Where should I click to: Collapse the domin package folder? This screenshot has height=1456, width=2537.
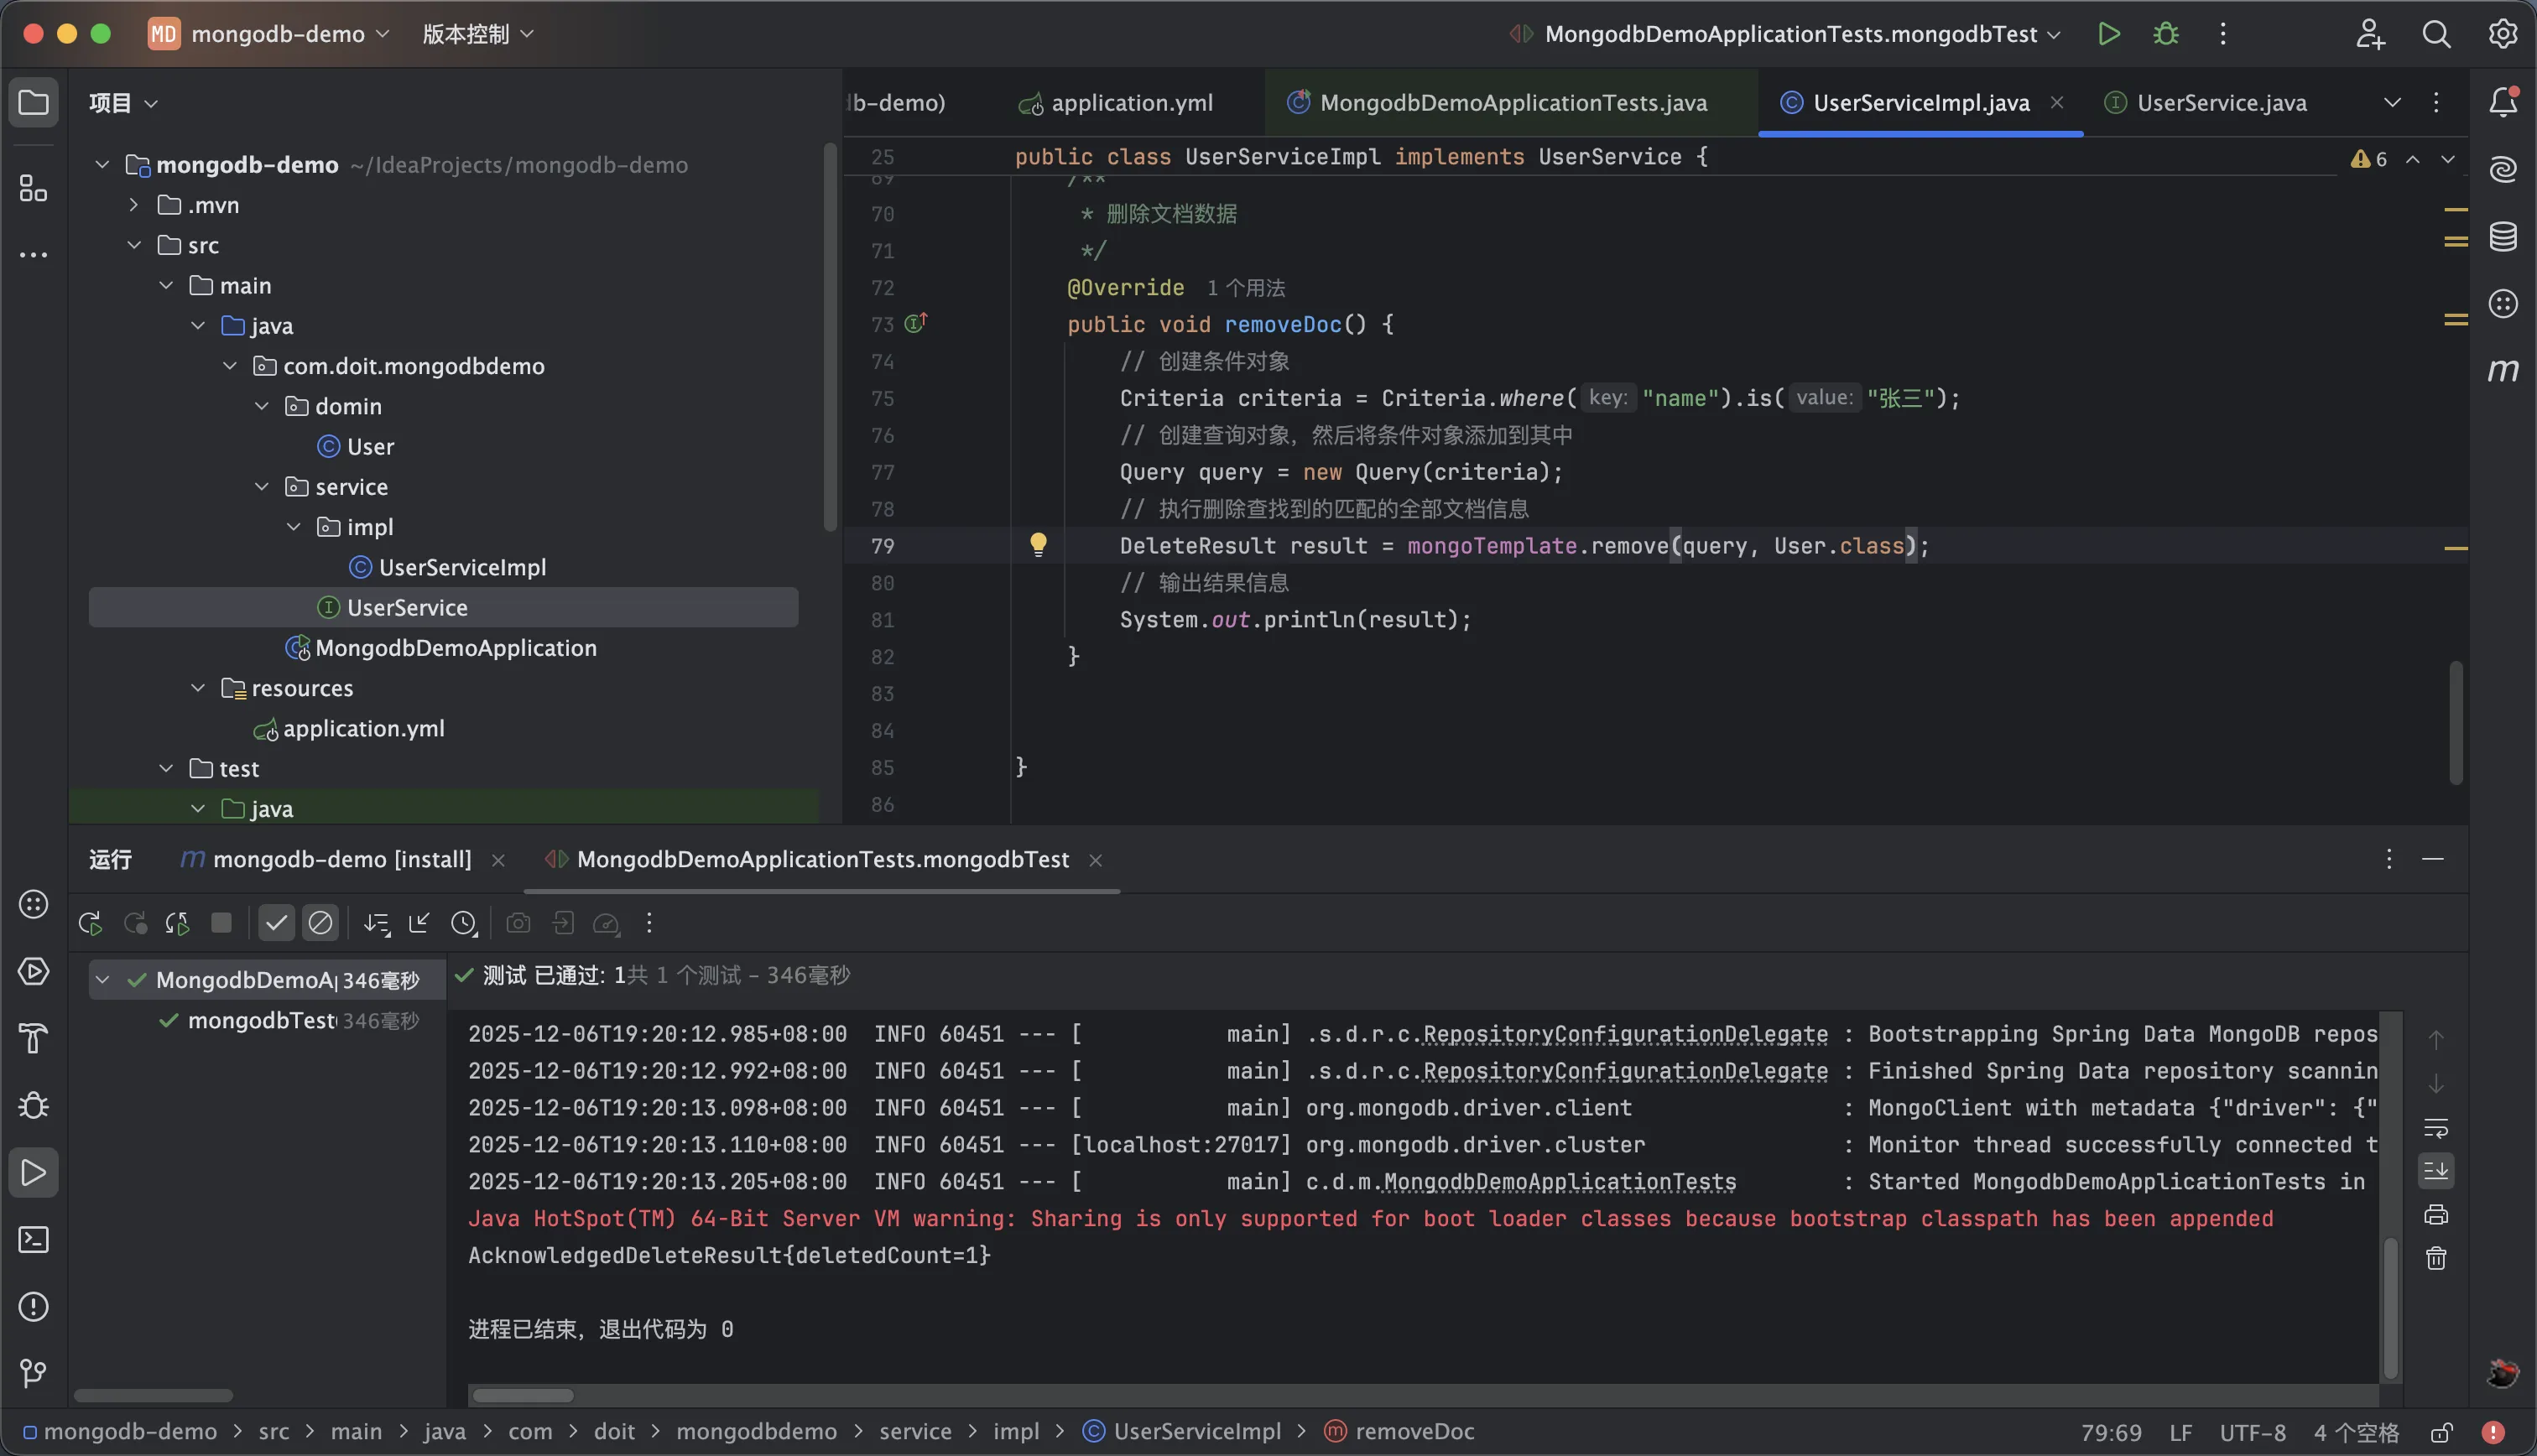262,406
